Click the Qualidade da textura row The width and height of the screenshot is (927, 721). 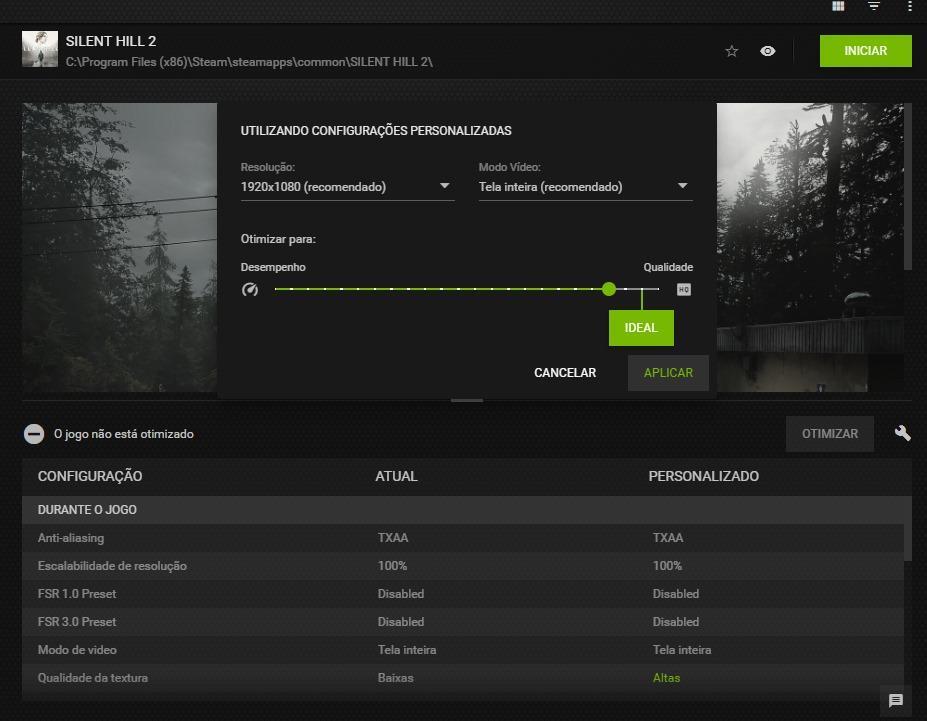463,678
